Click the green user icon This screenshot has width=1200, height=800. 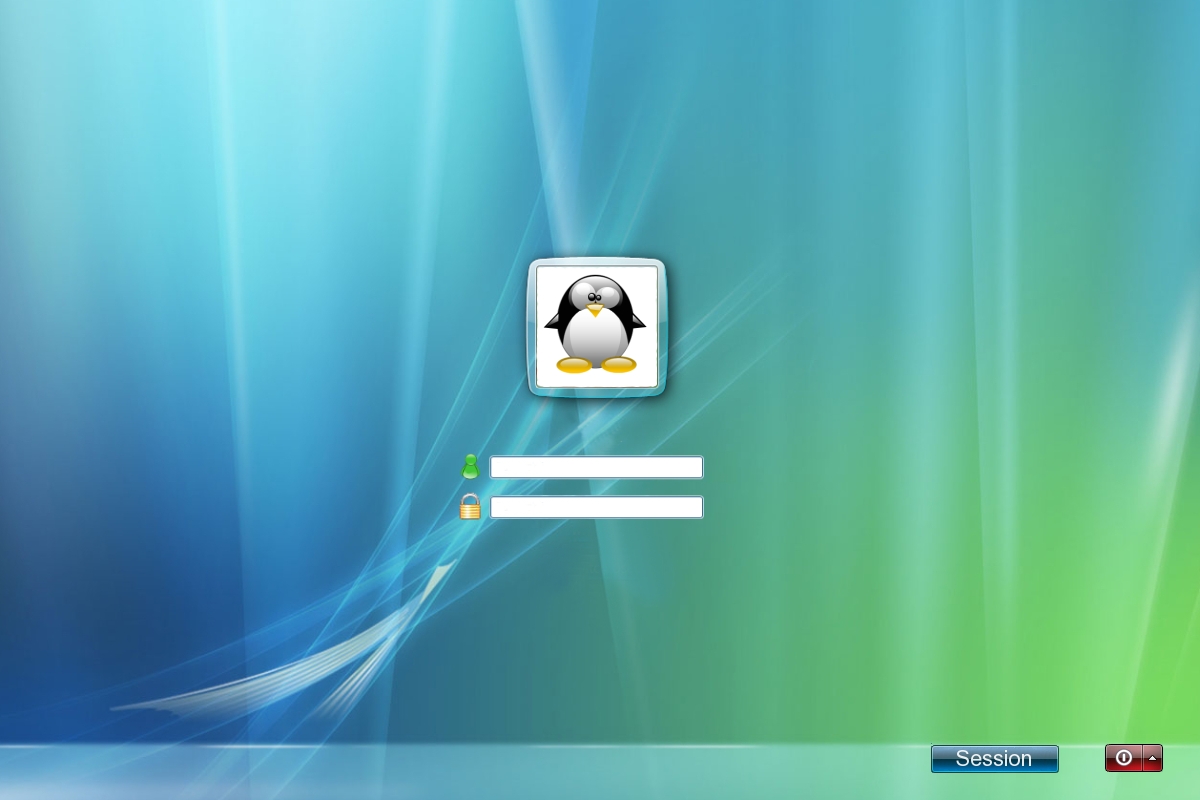470,466
